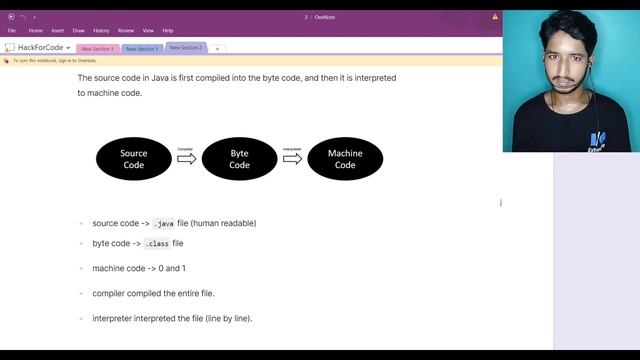Viewport: 640px width, 360px height.
Task: Open the Insert ribbon tab
Action: point(58,31)
